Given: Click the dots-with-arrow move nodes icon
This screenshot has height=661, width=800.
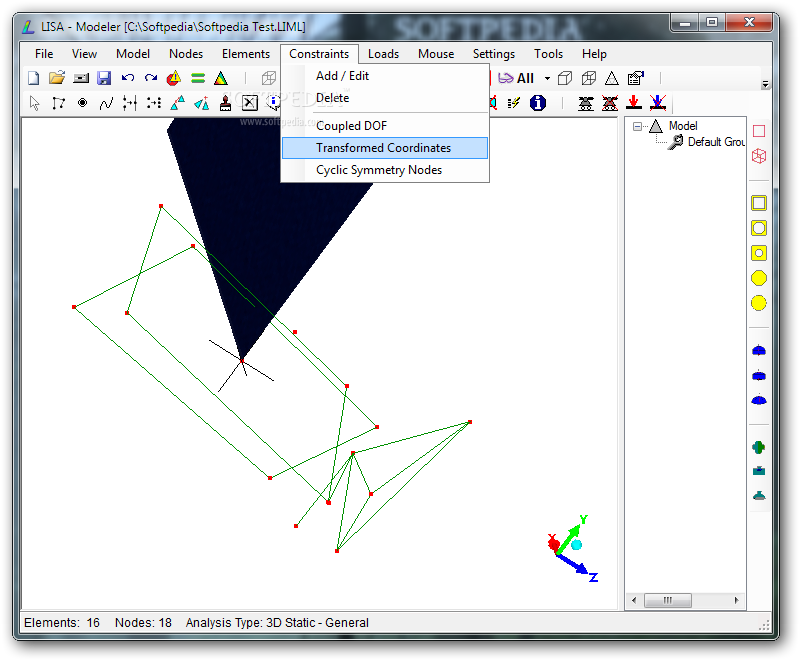Looking at the screenshot, I should tap(154, 103).
